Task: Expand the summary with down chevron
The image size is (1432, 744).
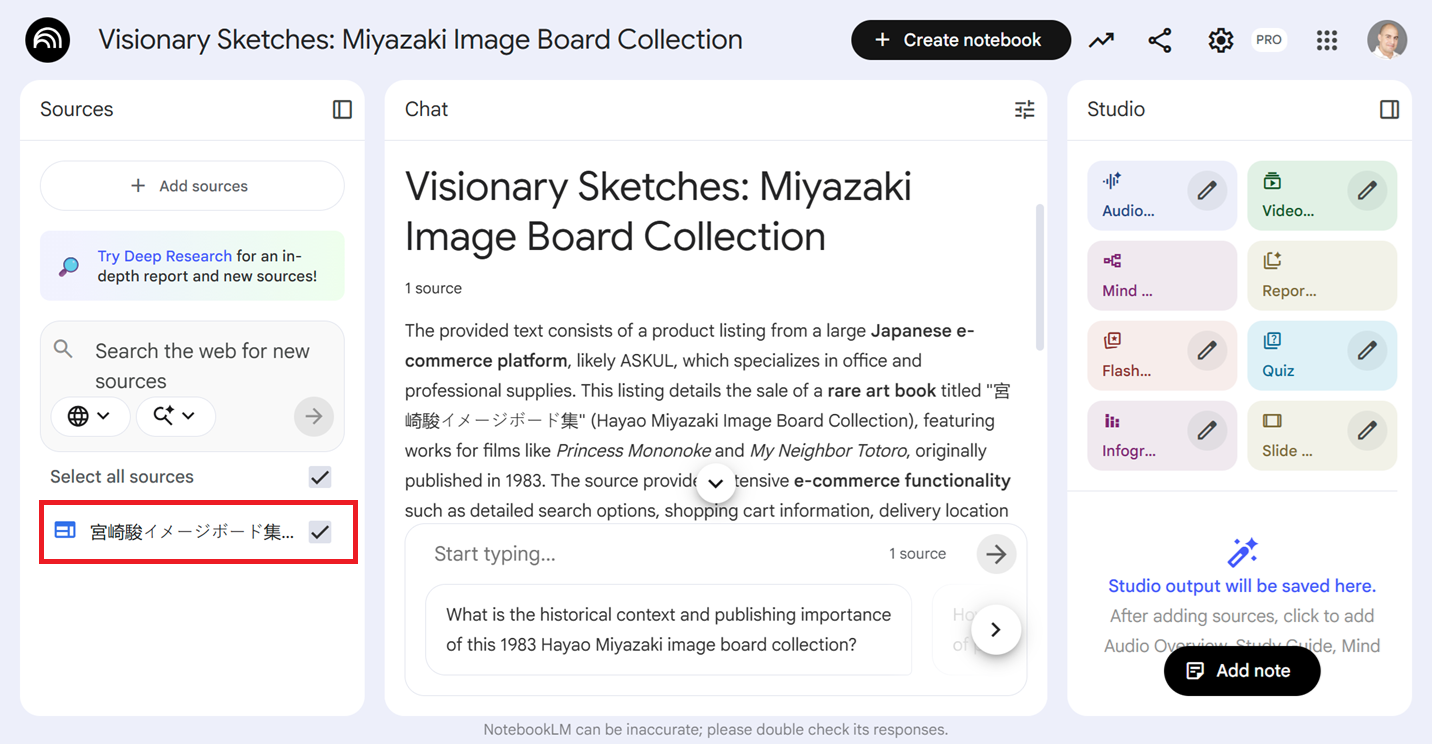Action: [716, 483]
